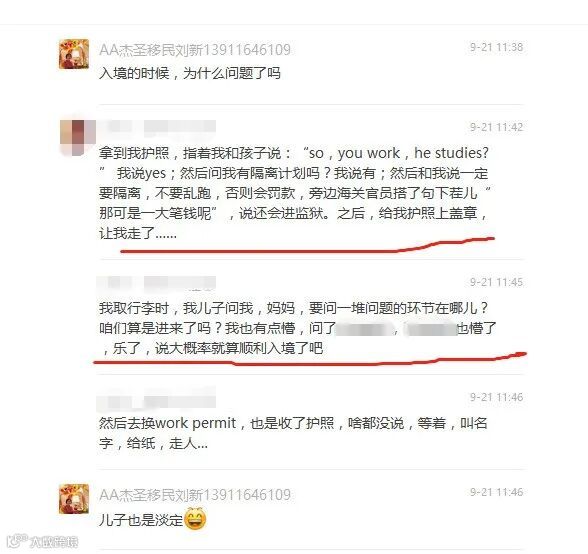The height and width of the screenshot is (554, 588).
Task: Click the message about work permit
Action: click(293, 433)
